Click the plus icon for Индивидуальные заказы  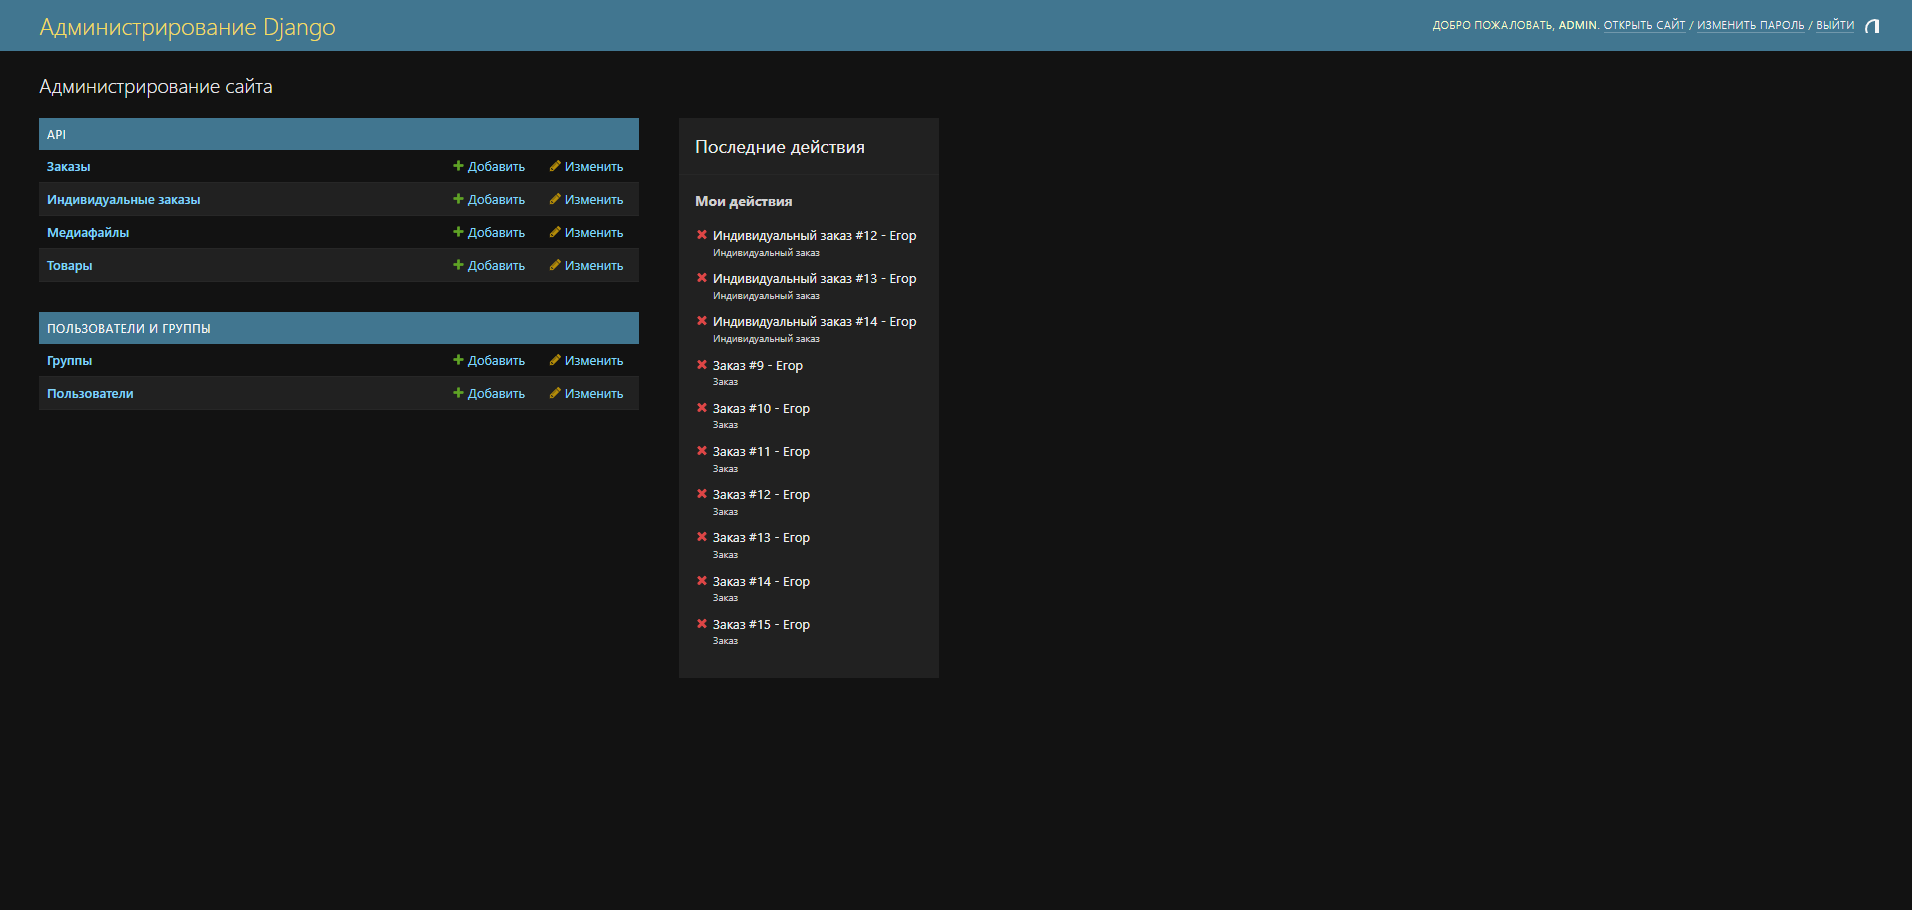[x=458, y=199]
